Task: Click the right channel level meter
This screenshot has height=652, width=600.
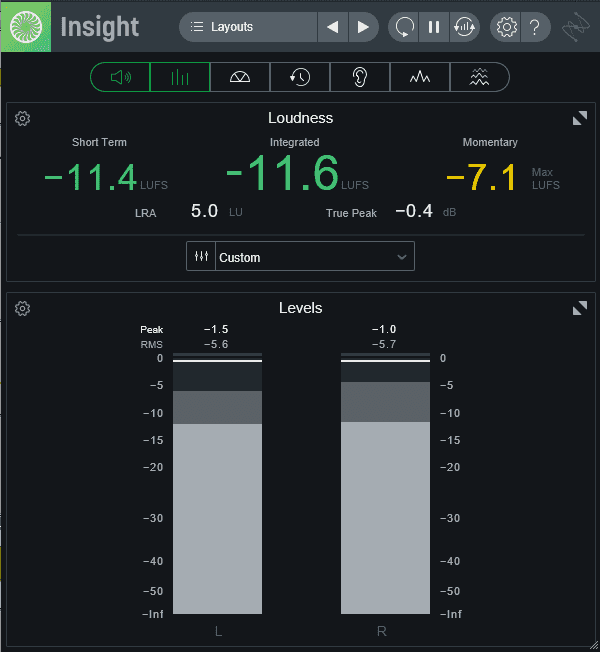Action: (385, 483)
